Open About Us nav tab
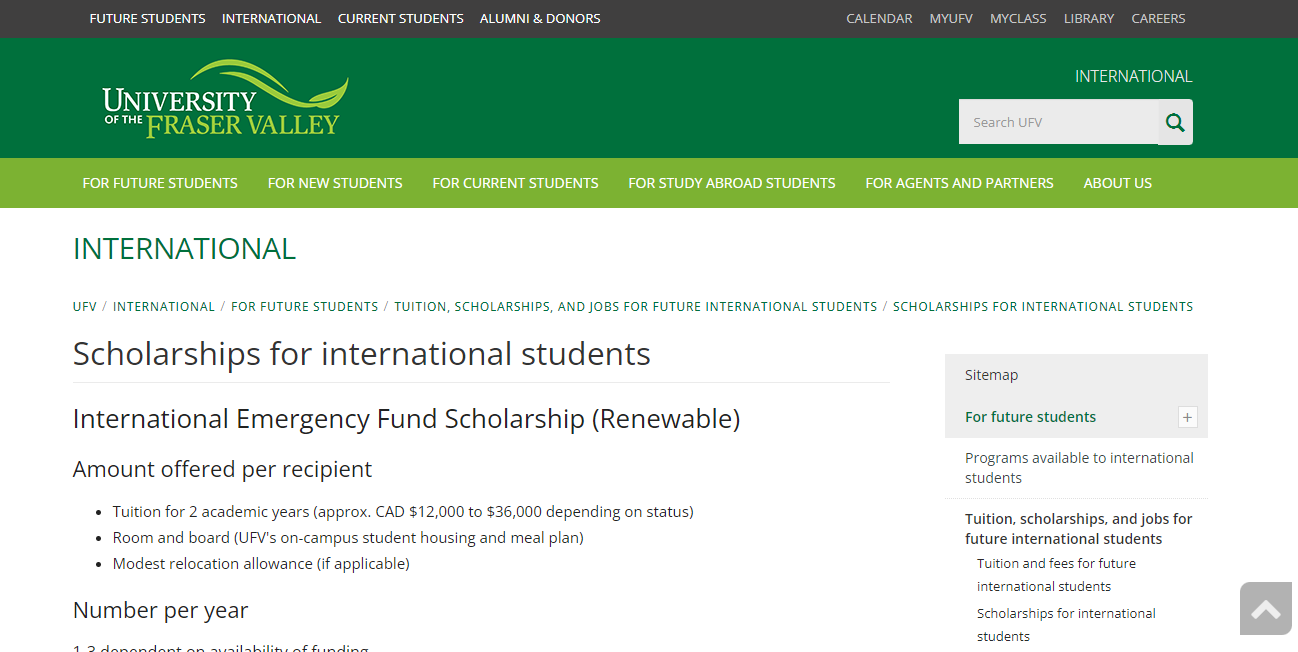Screen dimensions: 1298x652 [x=1117, y=183]
